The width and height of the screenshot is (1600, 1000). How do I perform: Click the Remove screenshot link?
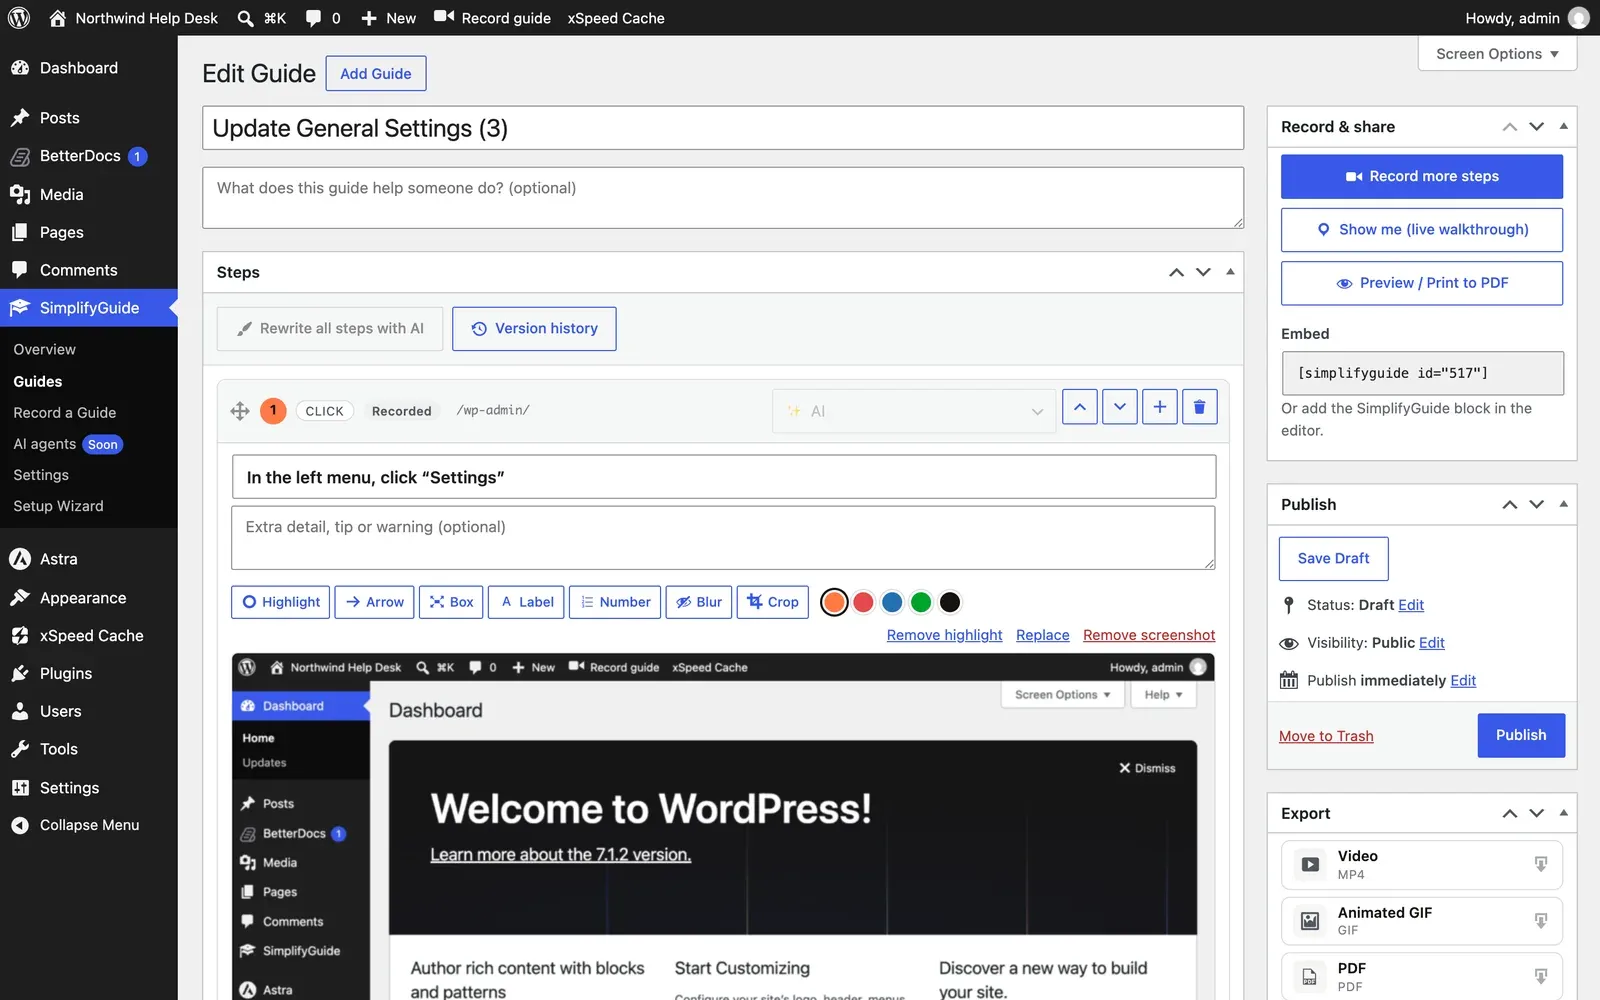point(1149,635)
